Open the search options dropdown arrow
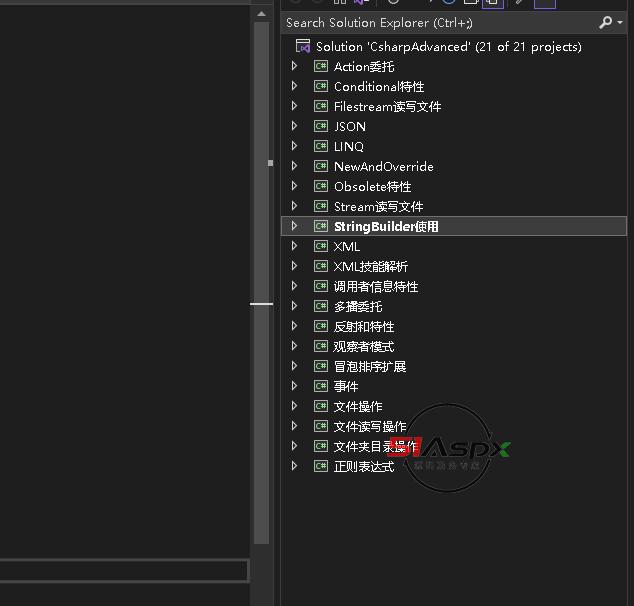Screen dimensions: 634x606 coord(620,23)
